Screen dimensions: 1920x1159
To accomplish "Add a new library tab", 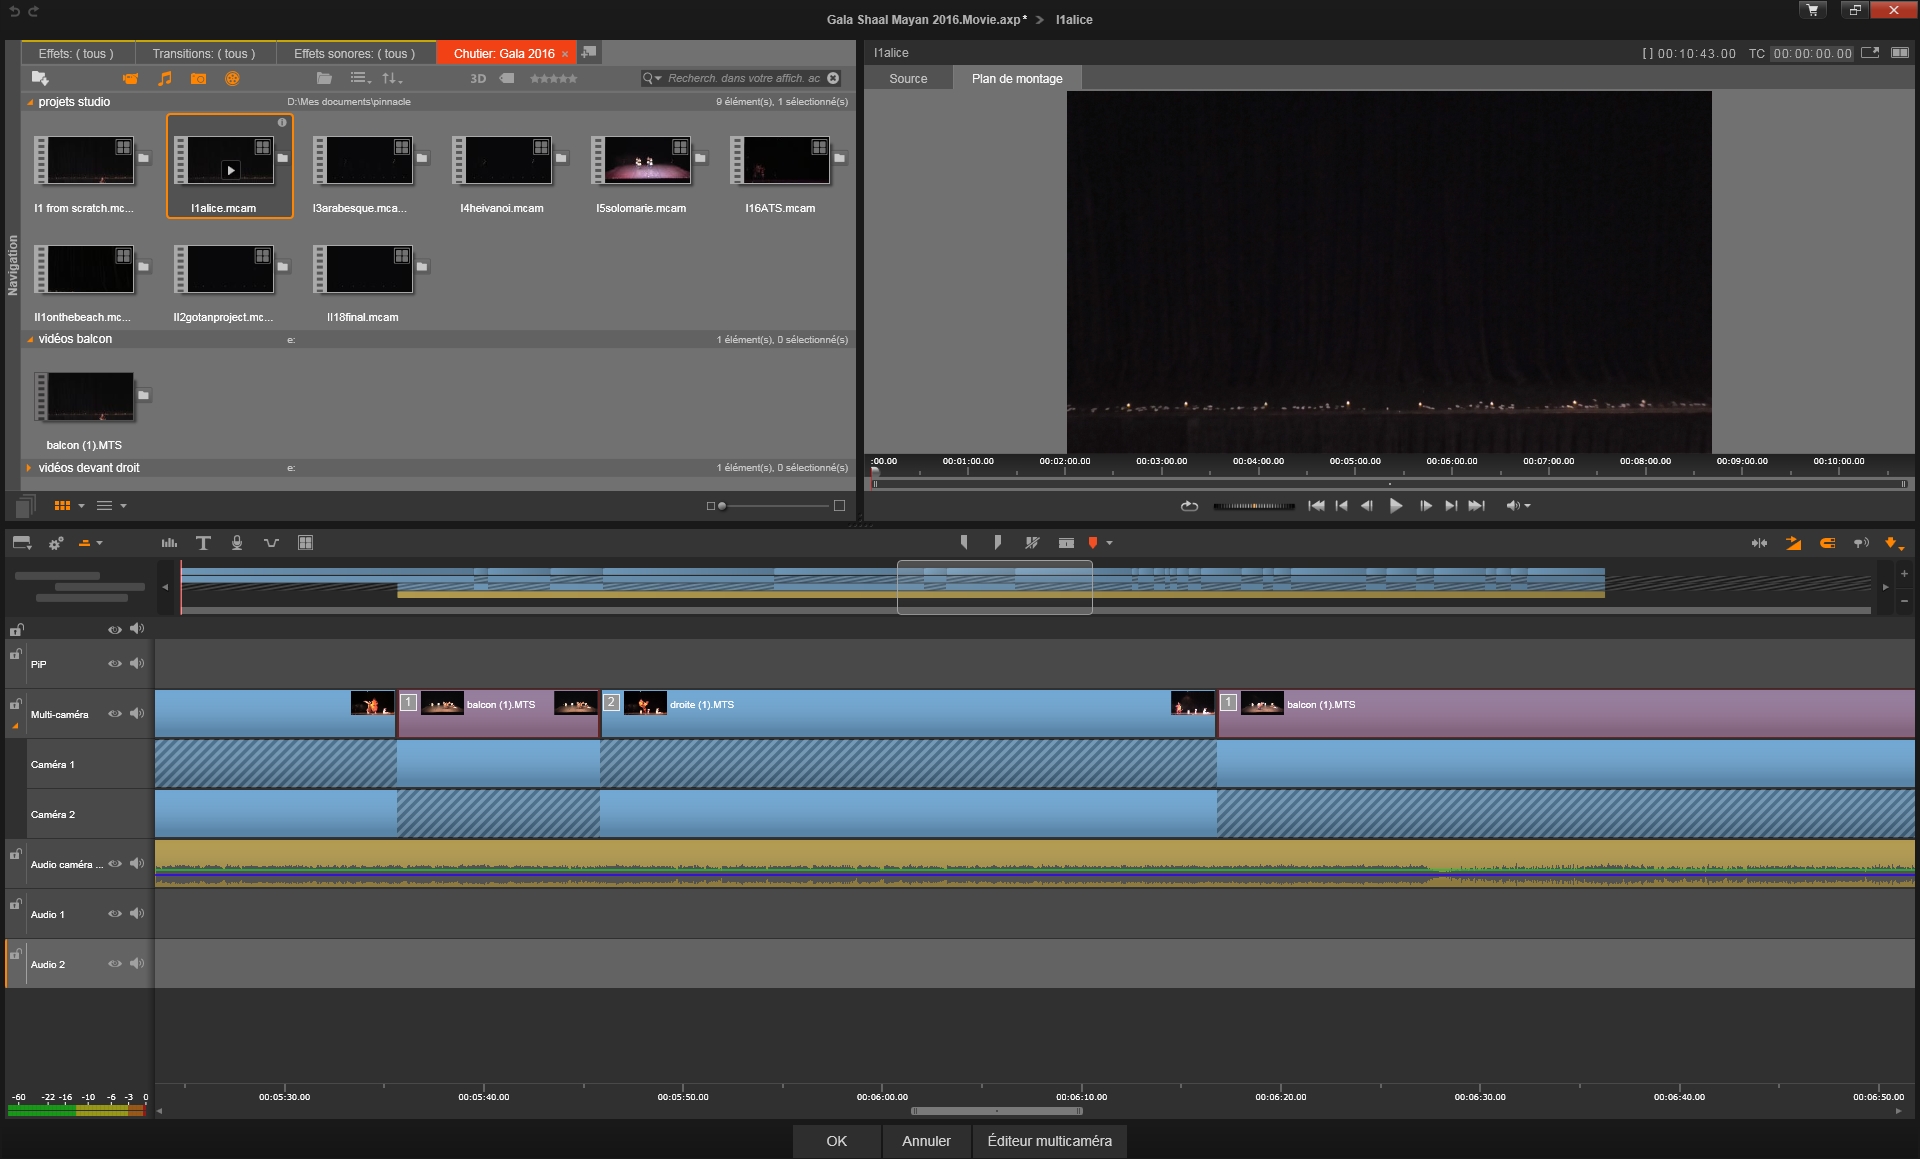I will [x=589, y=52].
